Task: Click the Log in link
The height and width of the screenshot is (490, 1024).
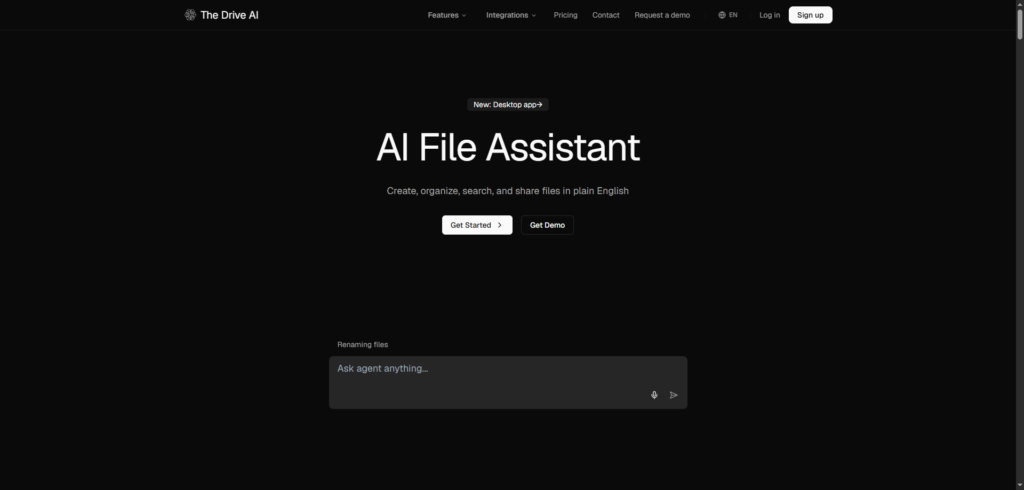Action: click(769, 15)
